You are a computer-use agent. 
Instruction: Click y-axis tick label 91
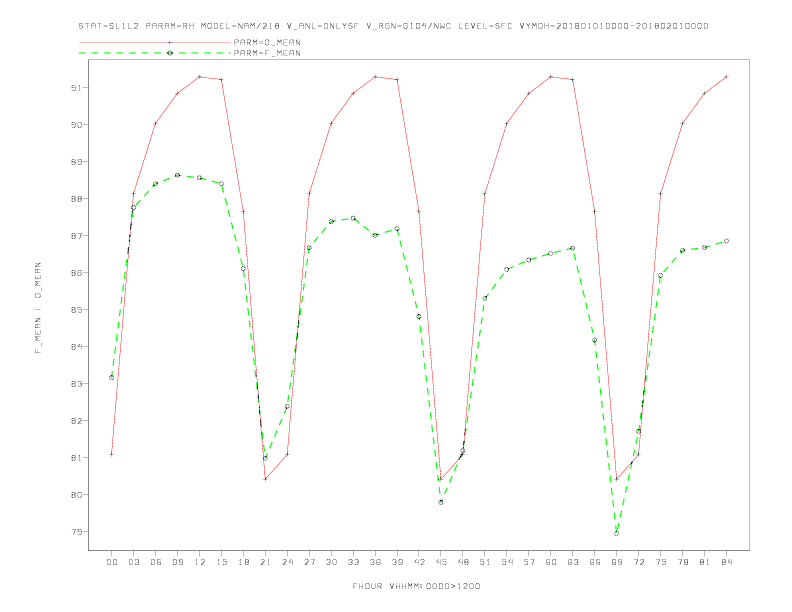[x=76, y=88]
